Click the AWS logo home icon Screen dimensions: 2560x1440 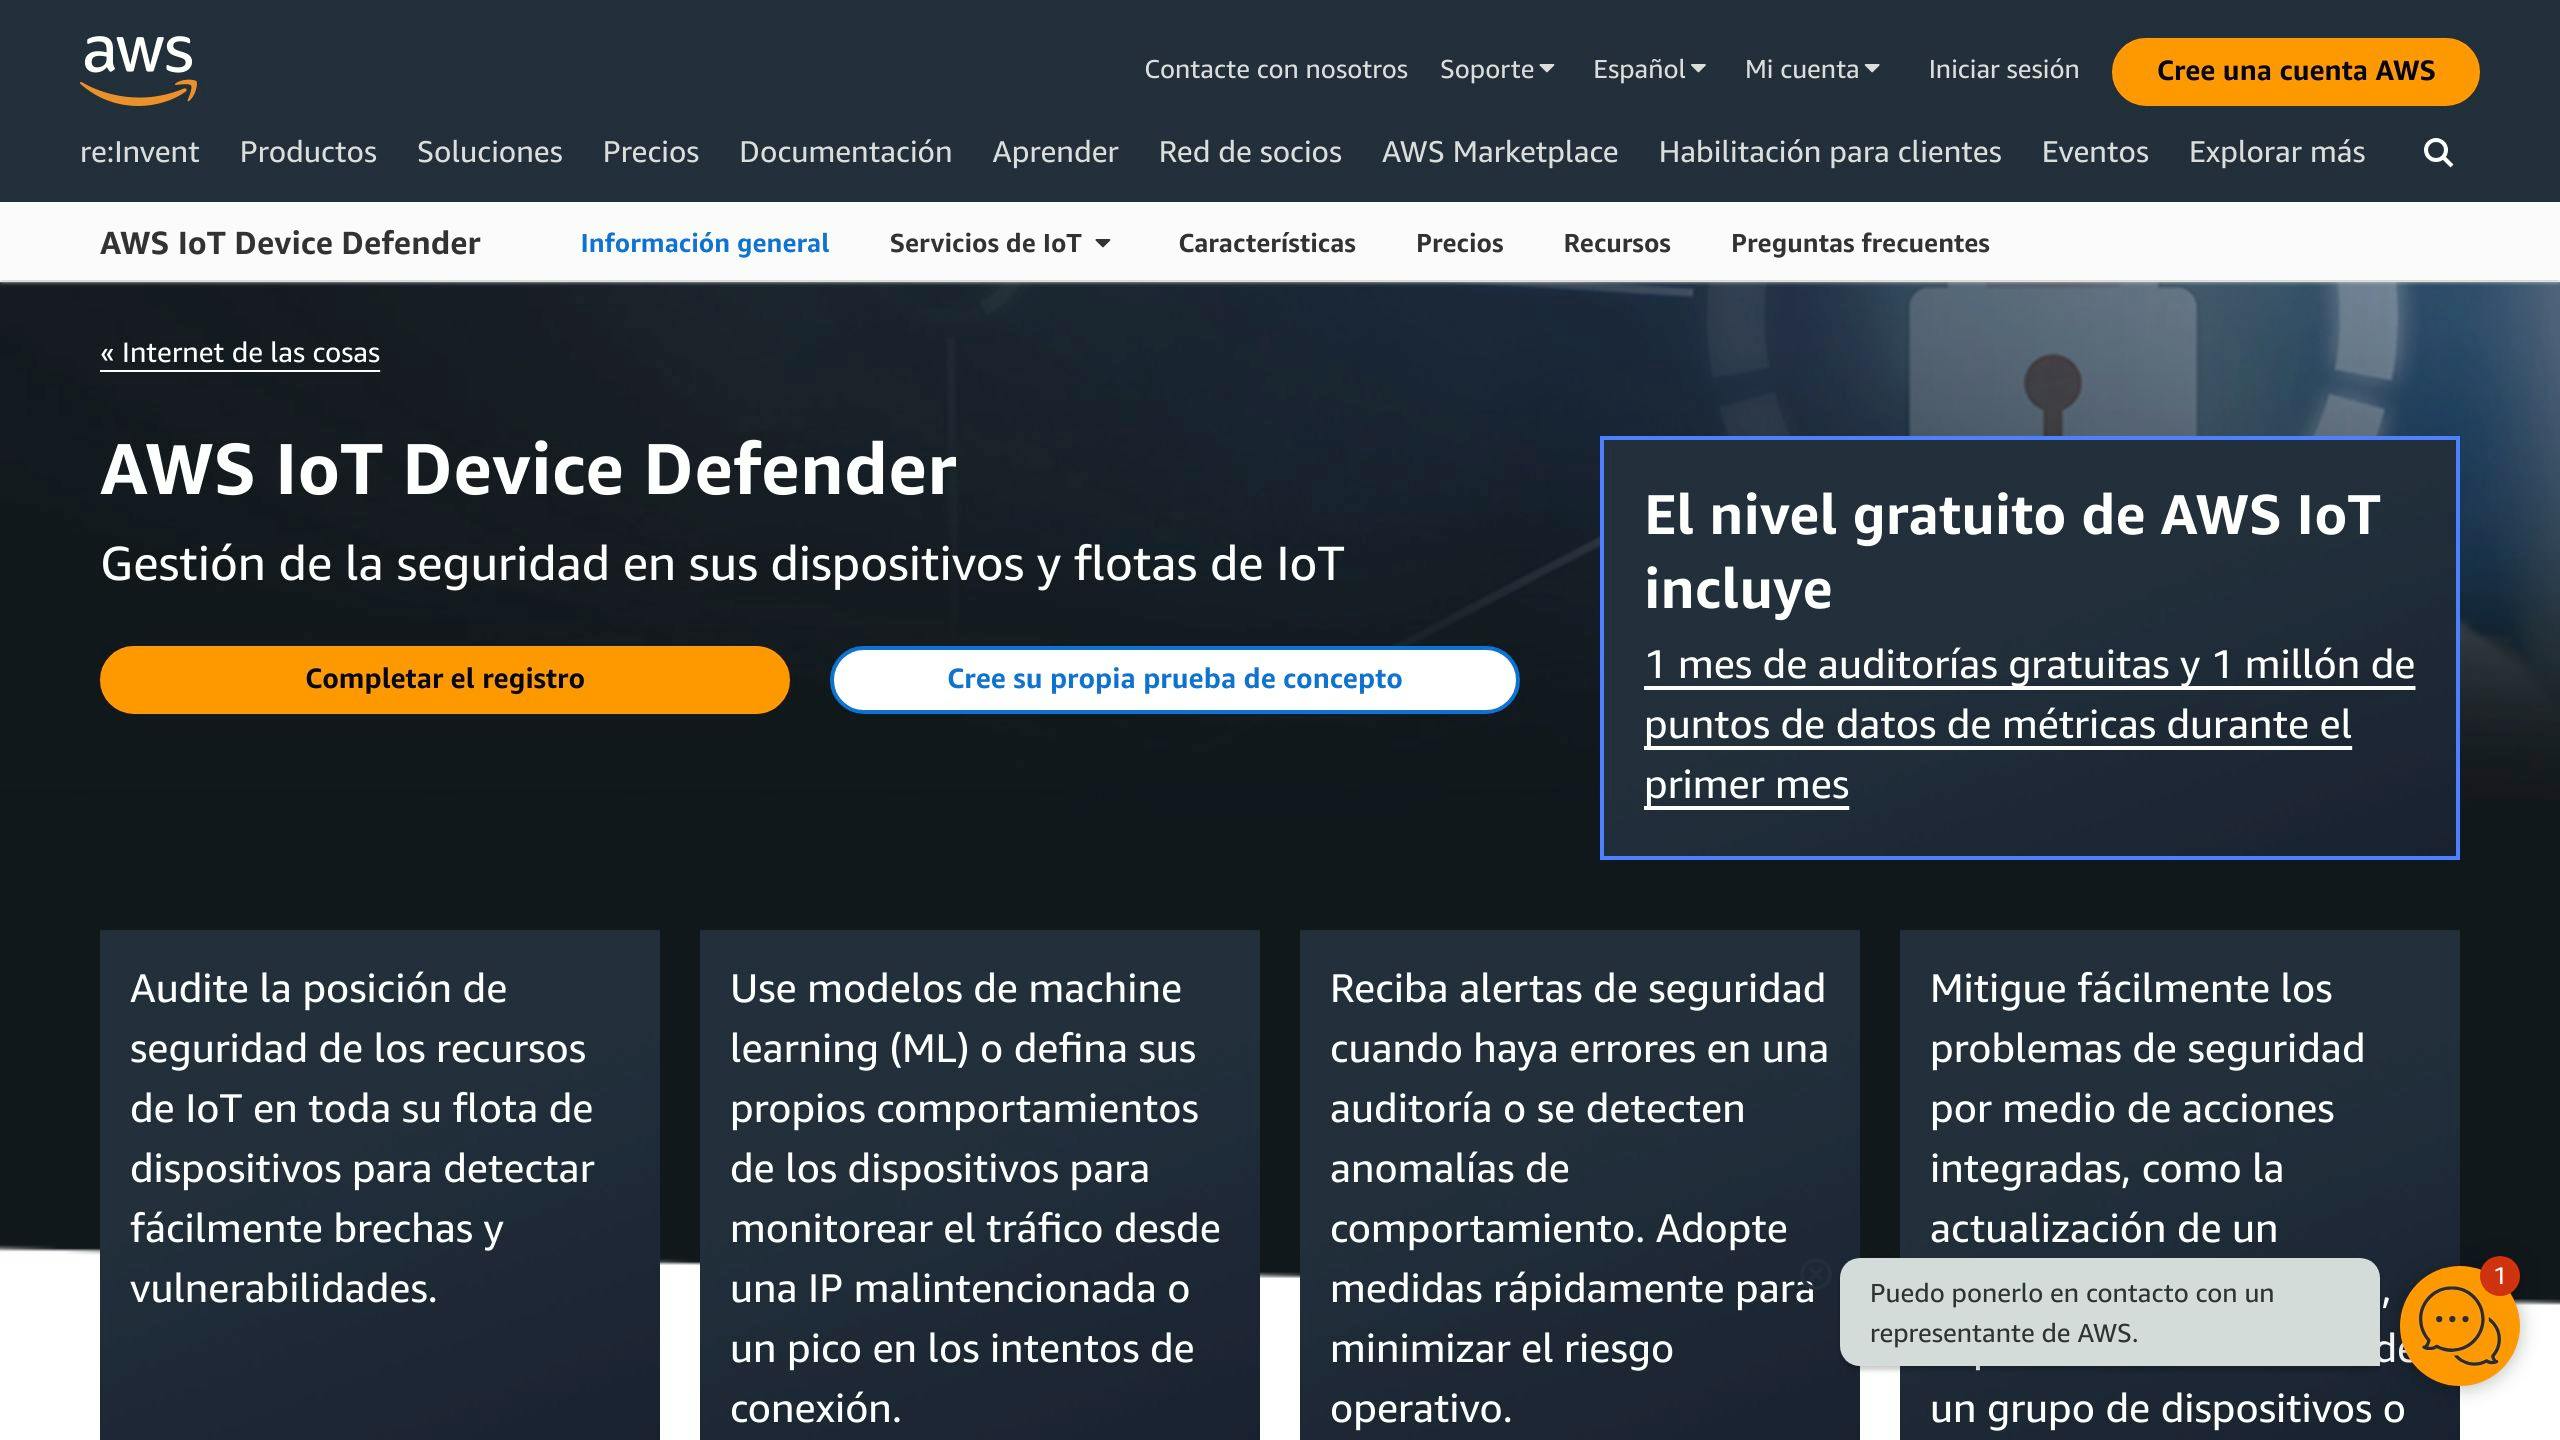[x=138, y=70]
